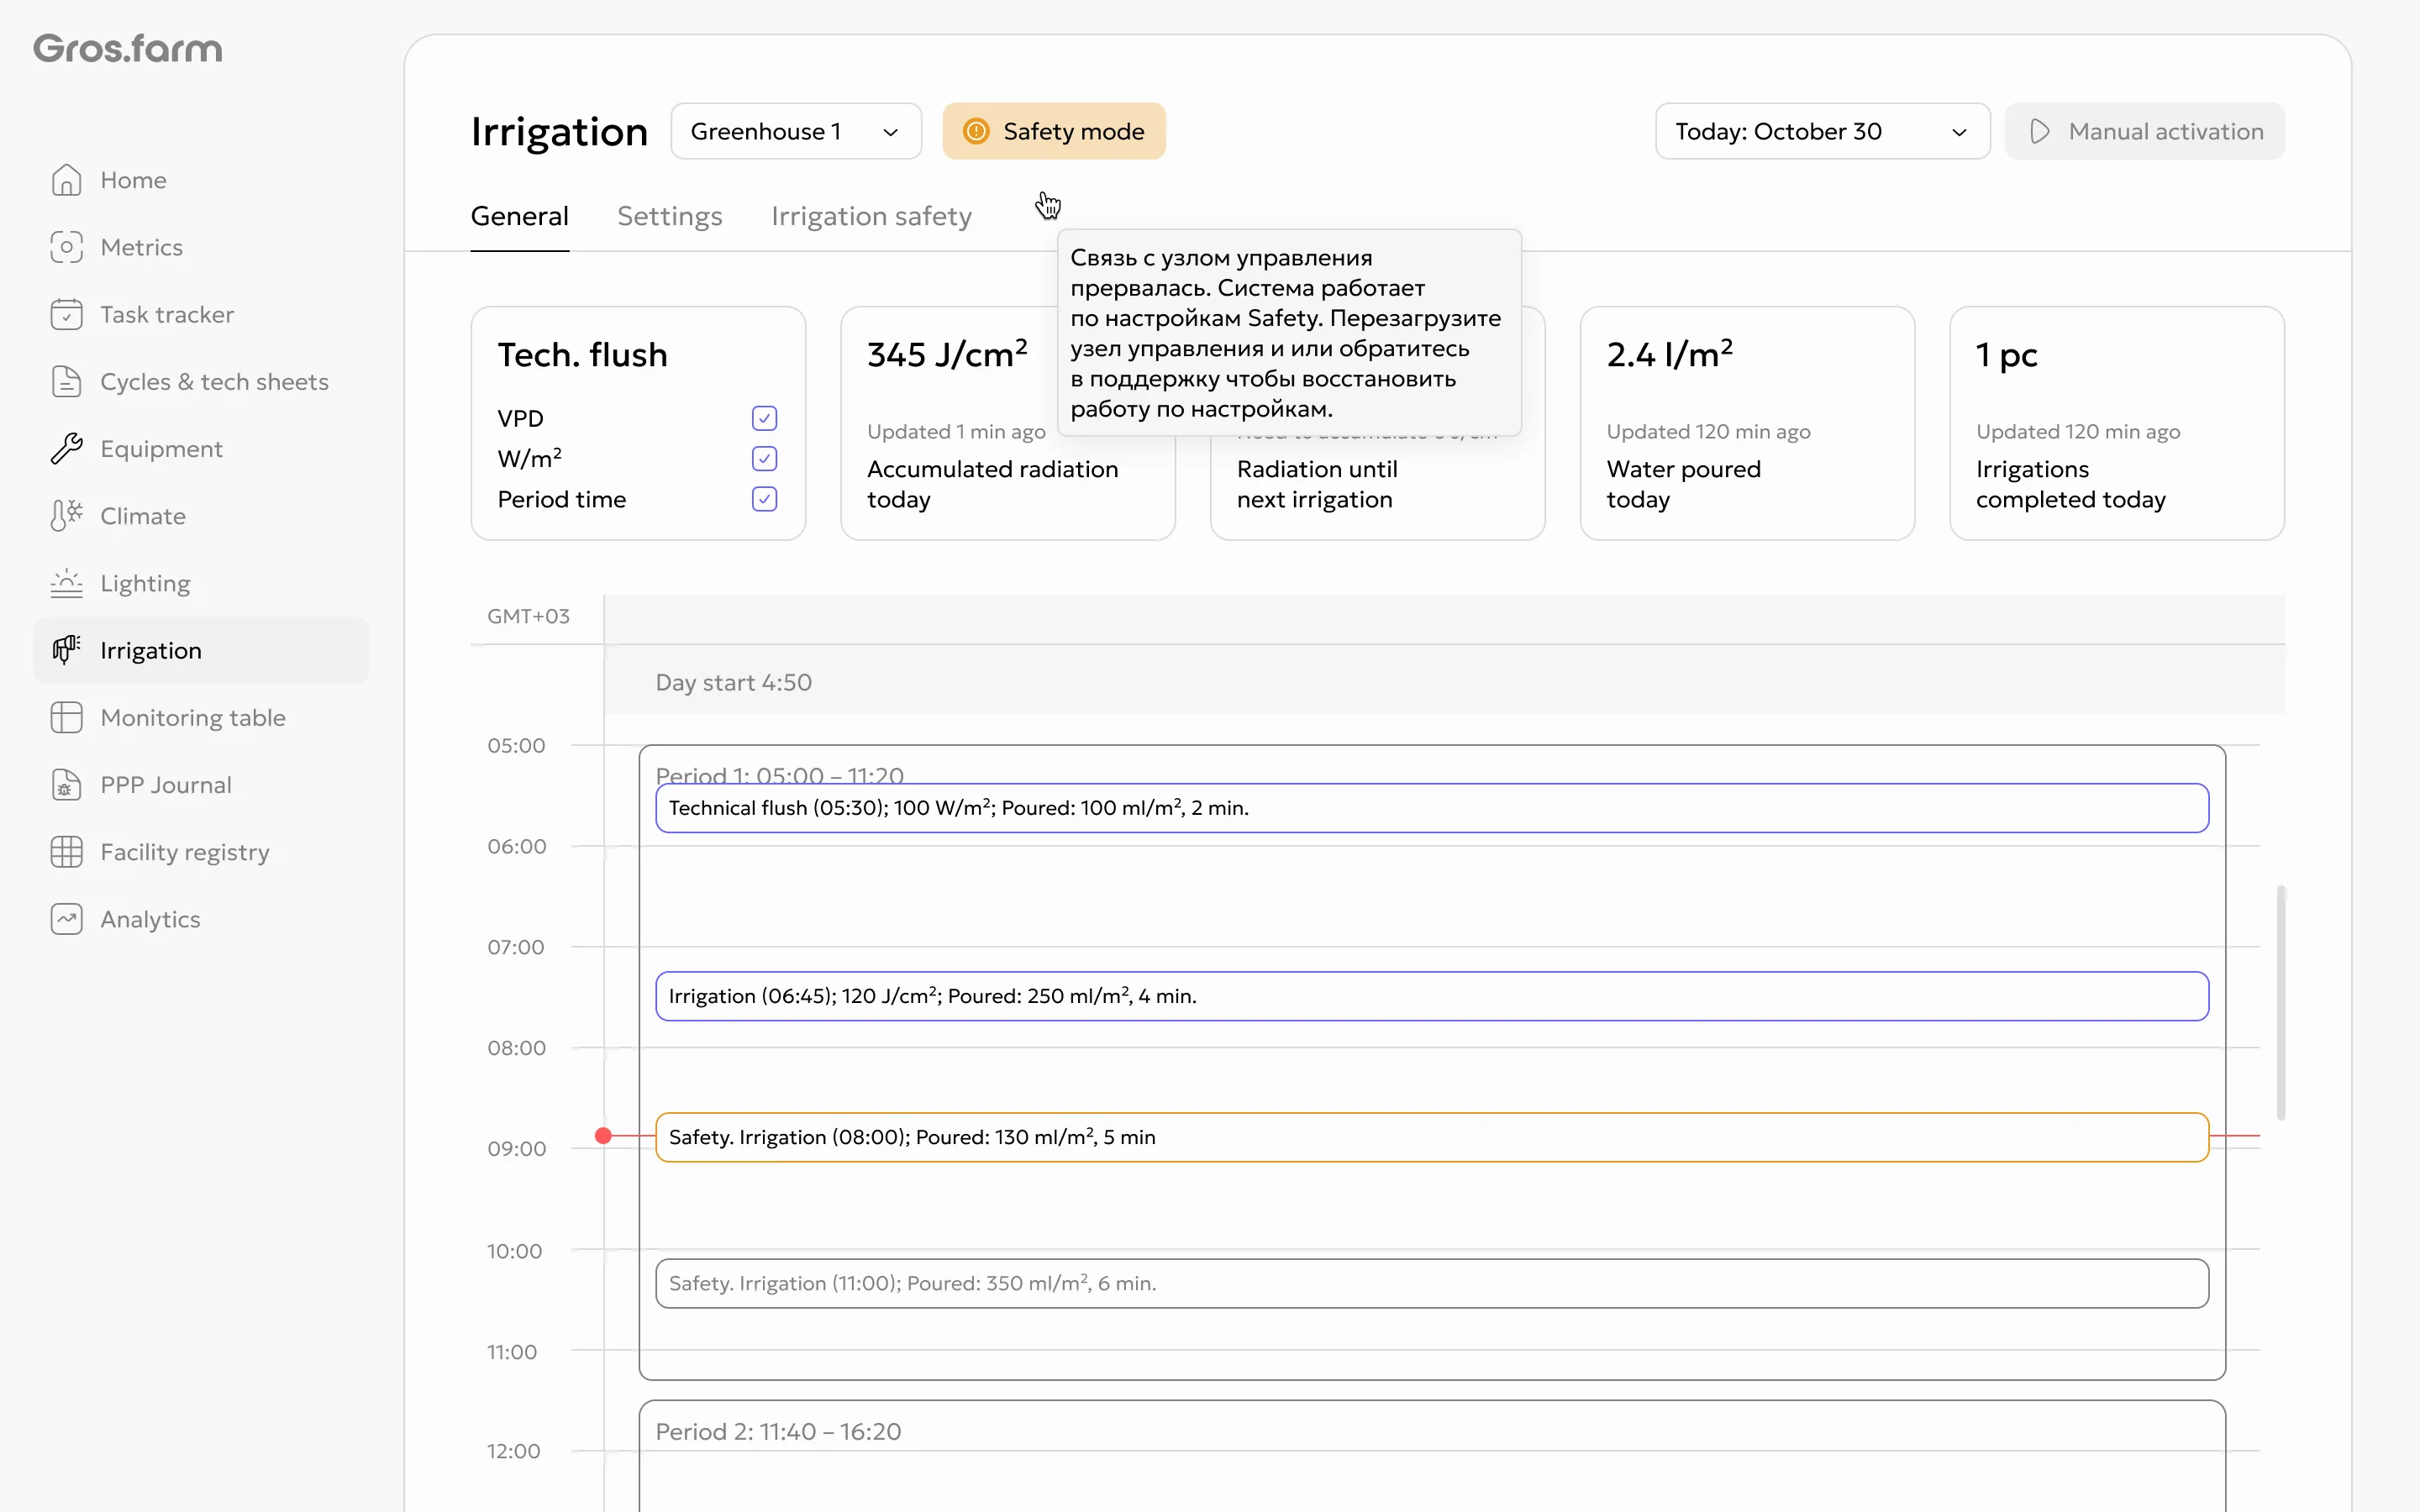Screen dimensions: 2420x1512
Task: Click the Day start 4:50 label
Action: 734,682
